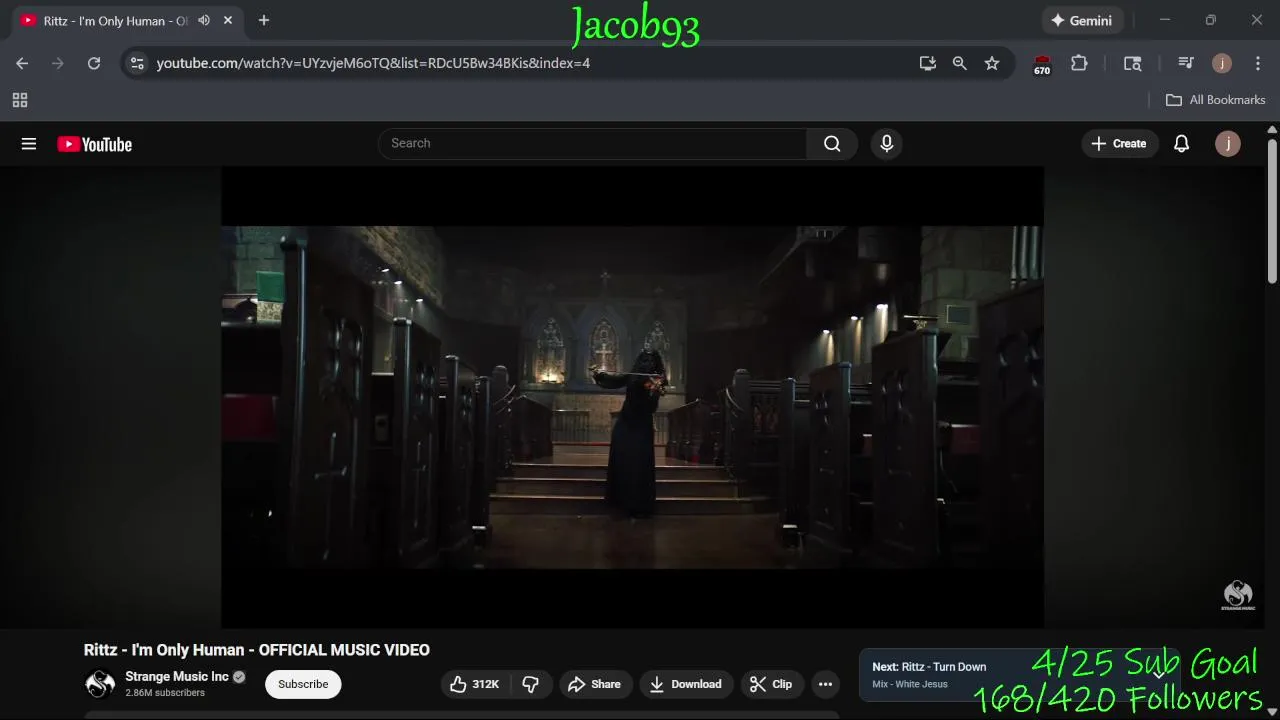Open media controls in Chrome toolbar
1280x720 pixels.
click(1186, 63)
